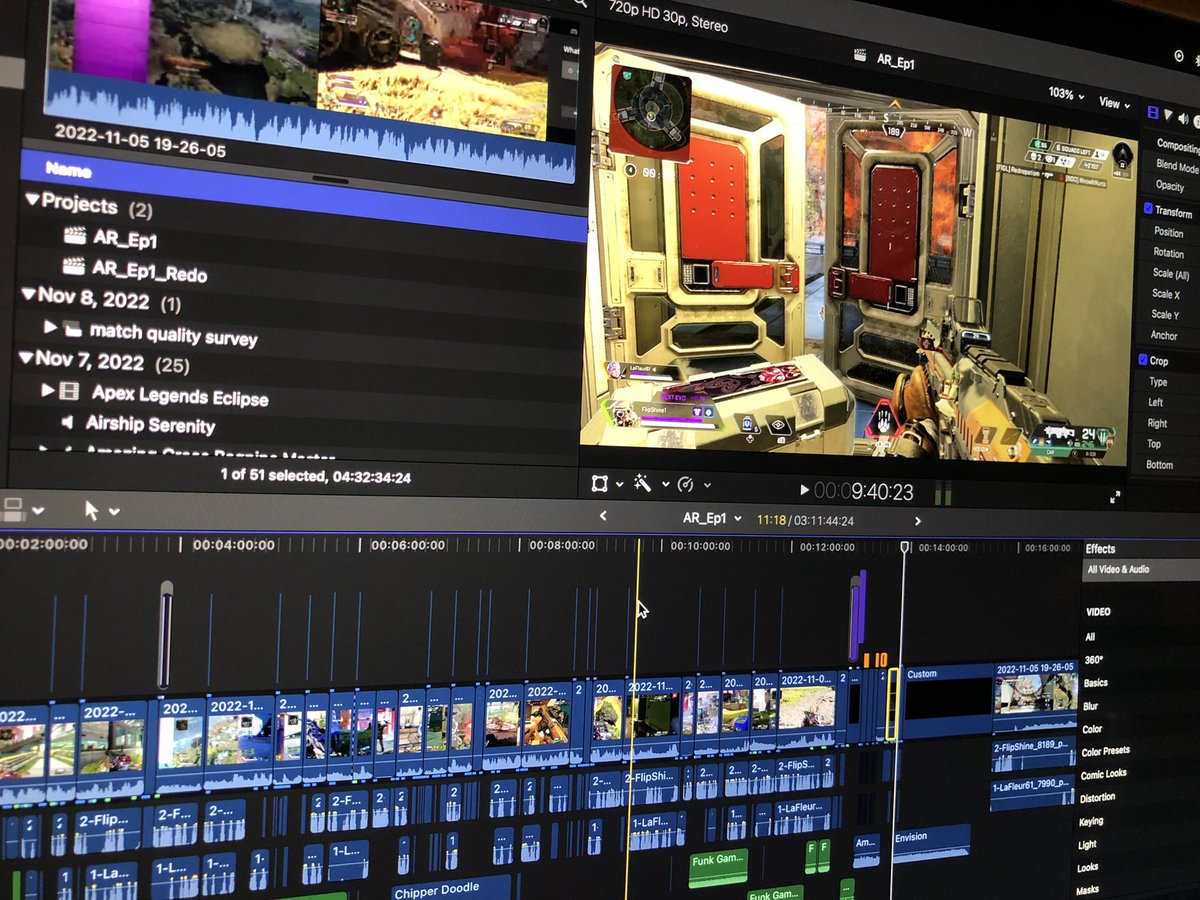Collapse the Nov 7, 2022 group
This screenshot has height=900, width=1200.
click(26, 356)
